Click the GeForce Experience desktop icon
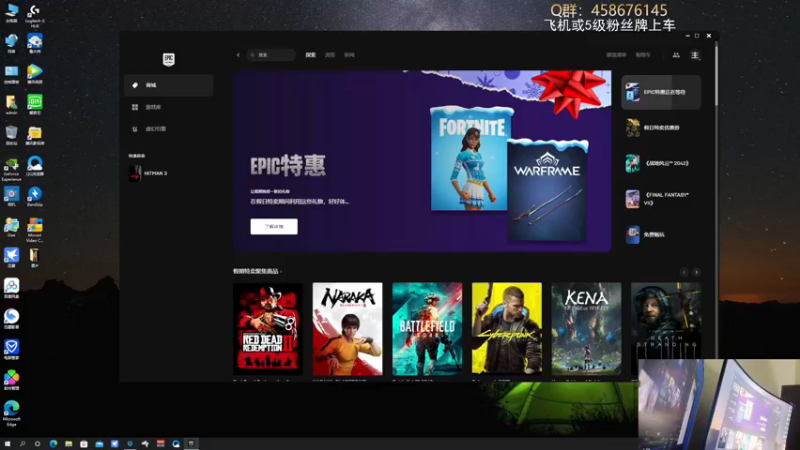Image resolution: width=800 pixels, height=450 pixels. [x=11, y=169]
